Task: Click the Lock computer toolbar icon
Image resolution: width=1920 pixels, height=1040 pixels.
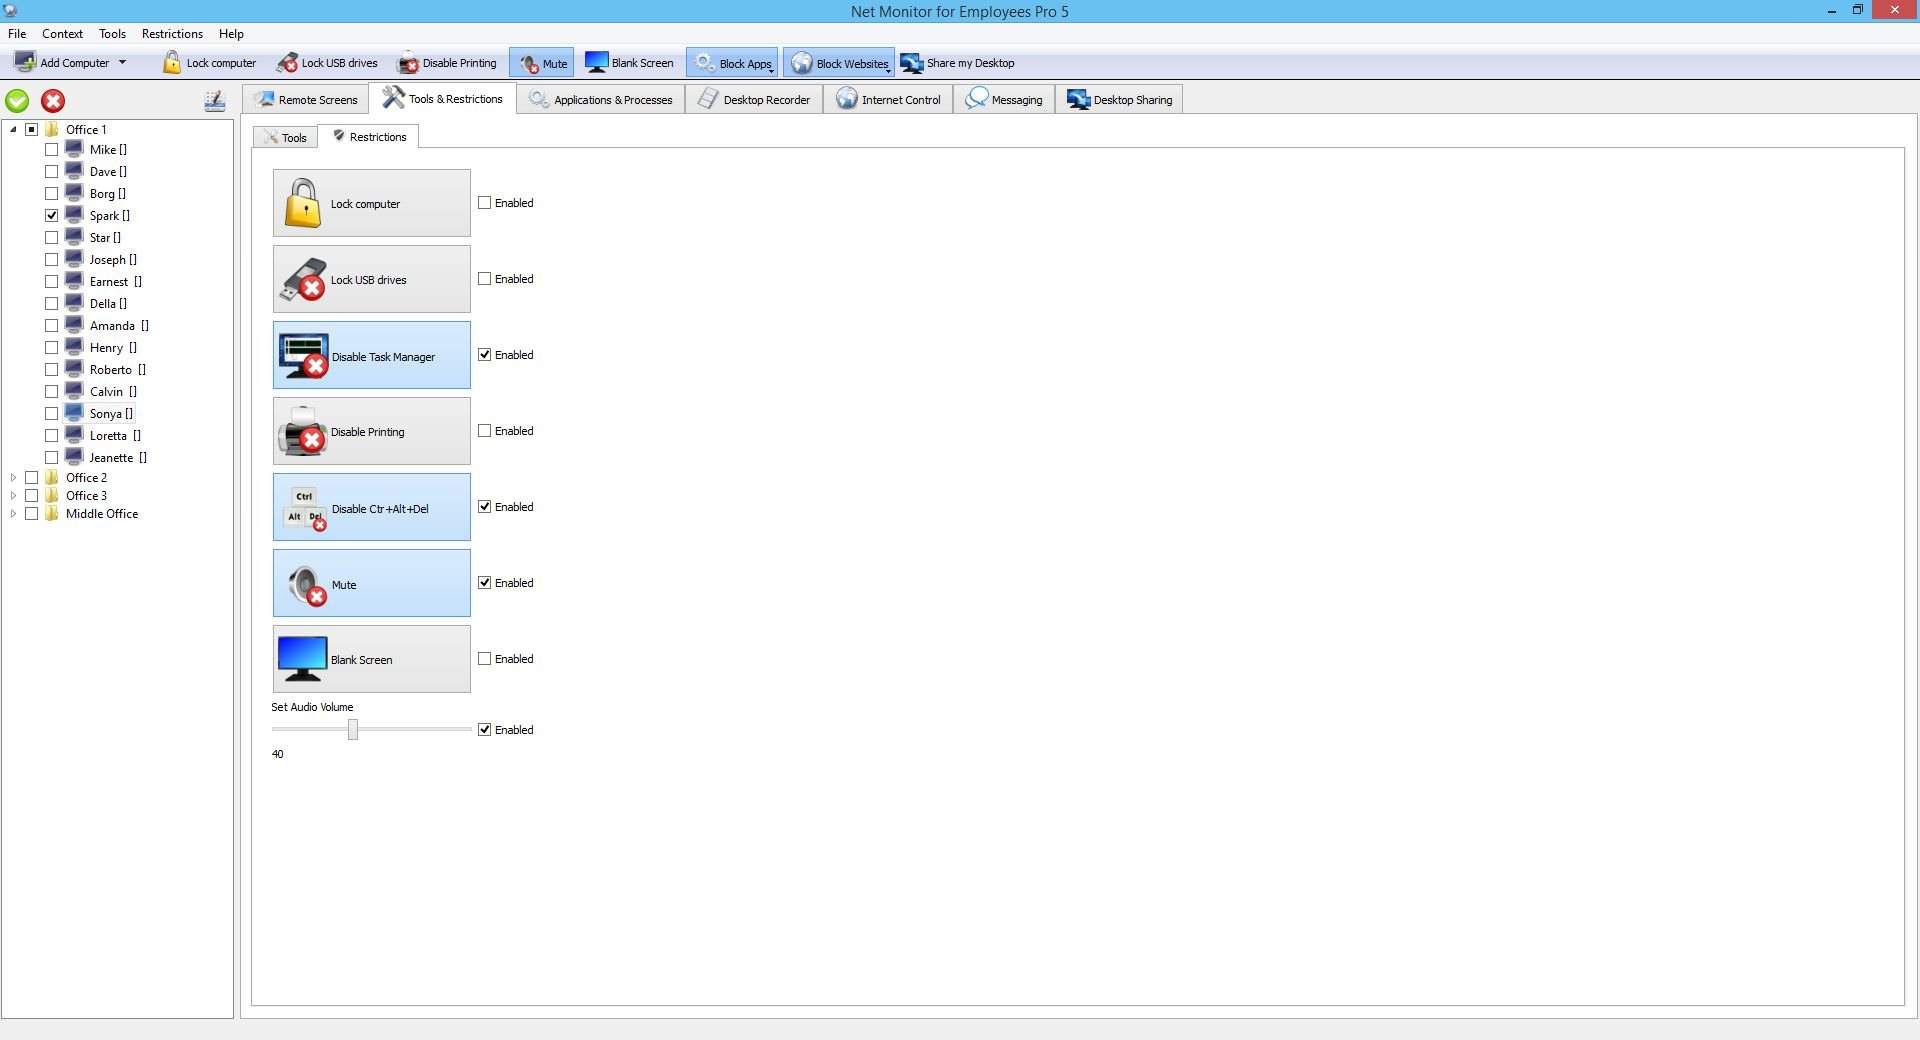Action: (x=172, y=63)
